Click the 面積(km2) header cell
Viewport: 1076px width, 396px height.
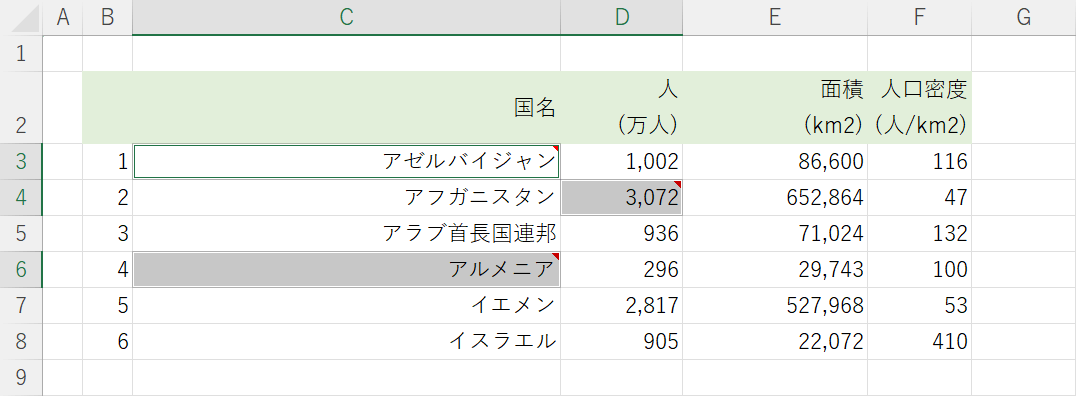775,108
